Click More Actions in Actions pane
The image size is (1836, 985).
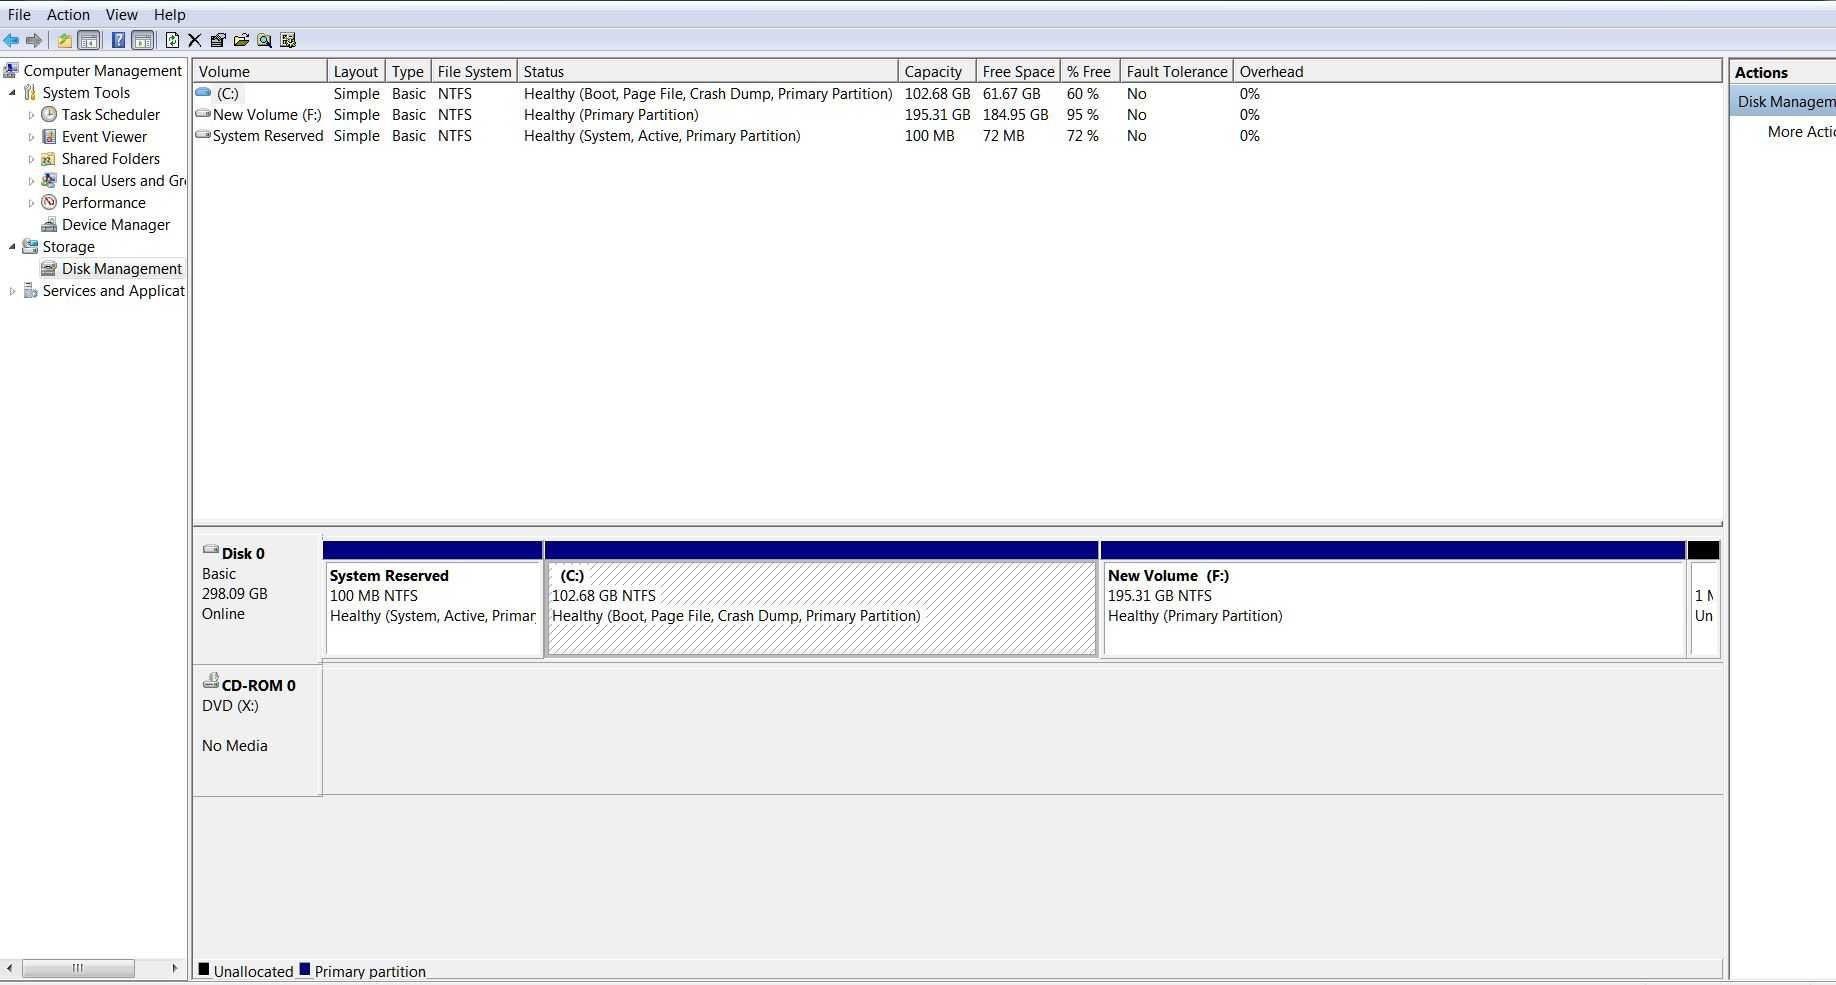pyautogui.click(x=1800, y=132)
